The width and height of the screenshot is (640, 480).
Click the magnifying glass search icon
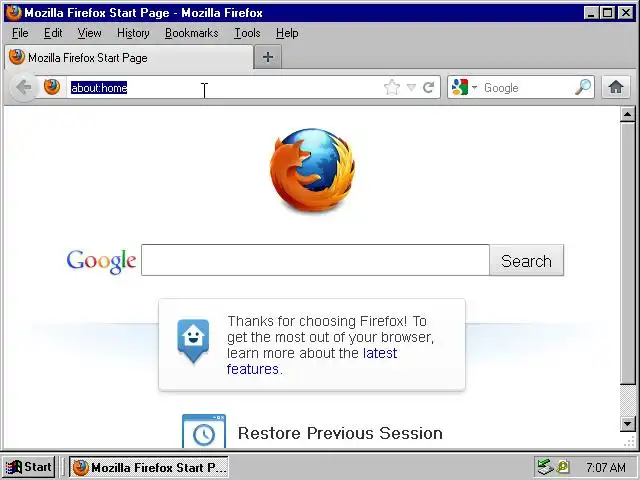point(583,87)
